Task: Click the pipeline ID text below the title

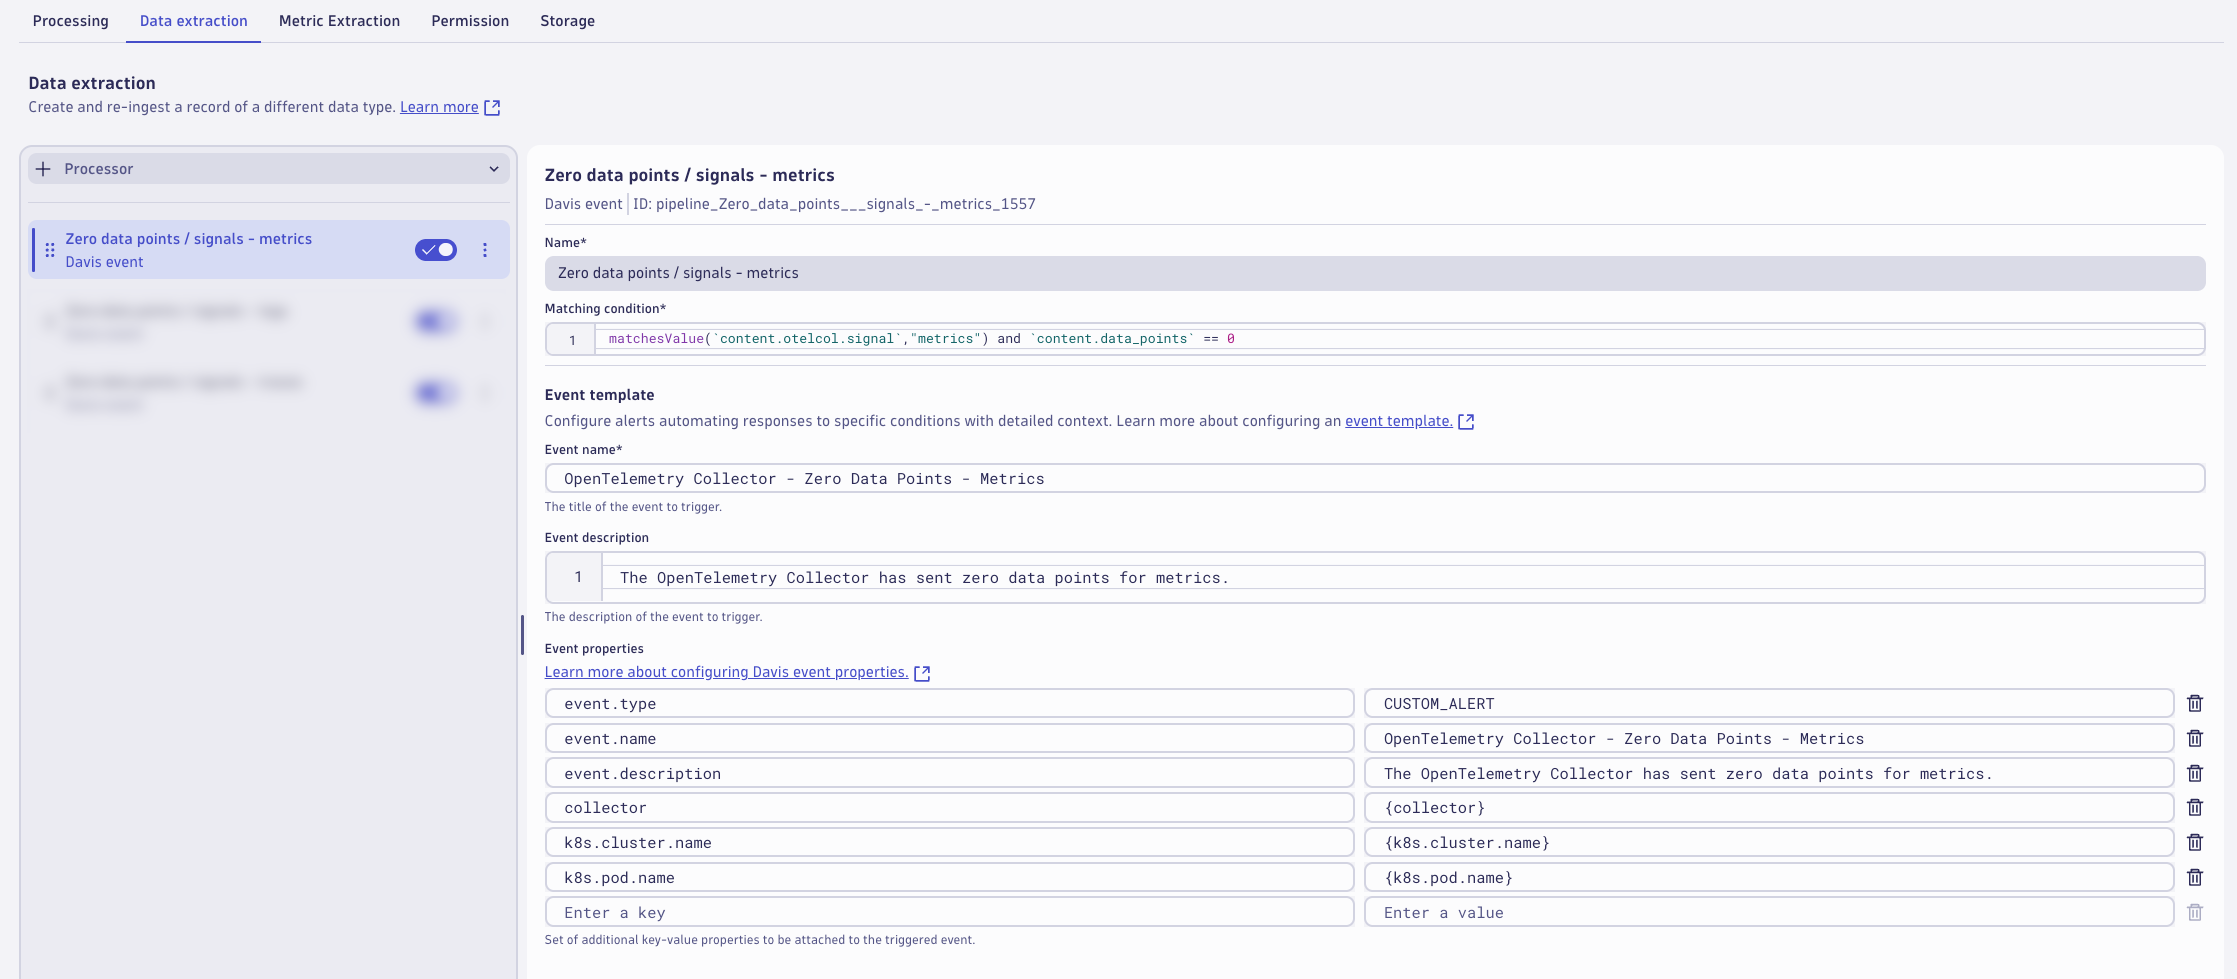Action: click(x=834, y=204)
